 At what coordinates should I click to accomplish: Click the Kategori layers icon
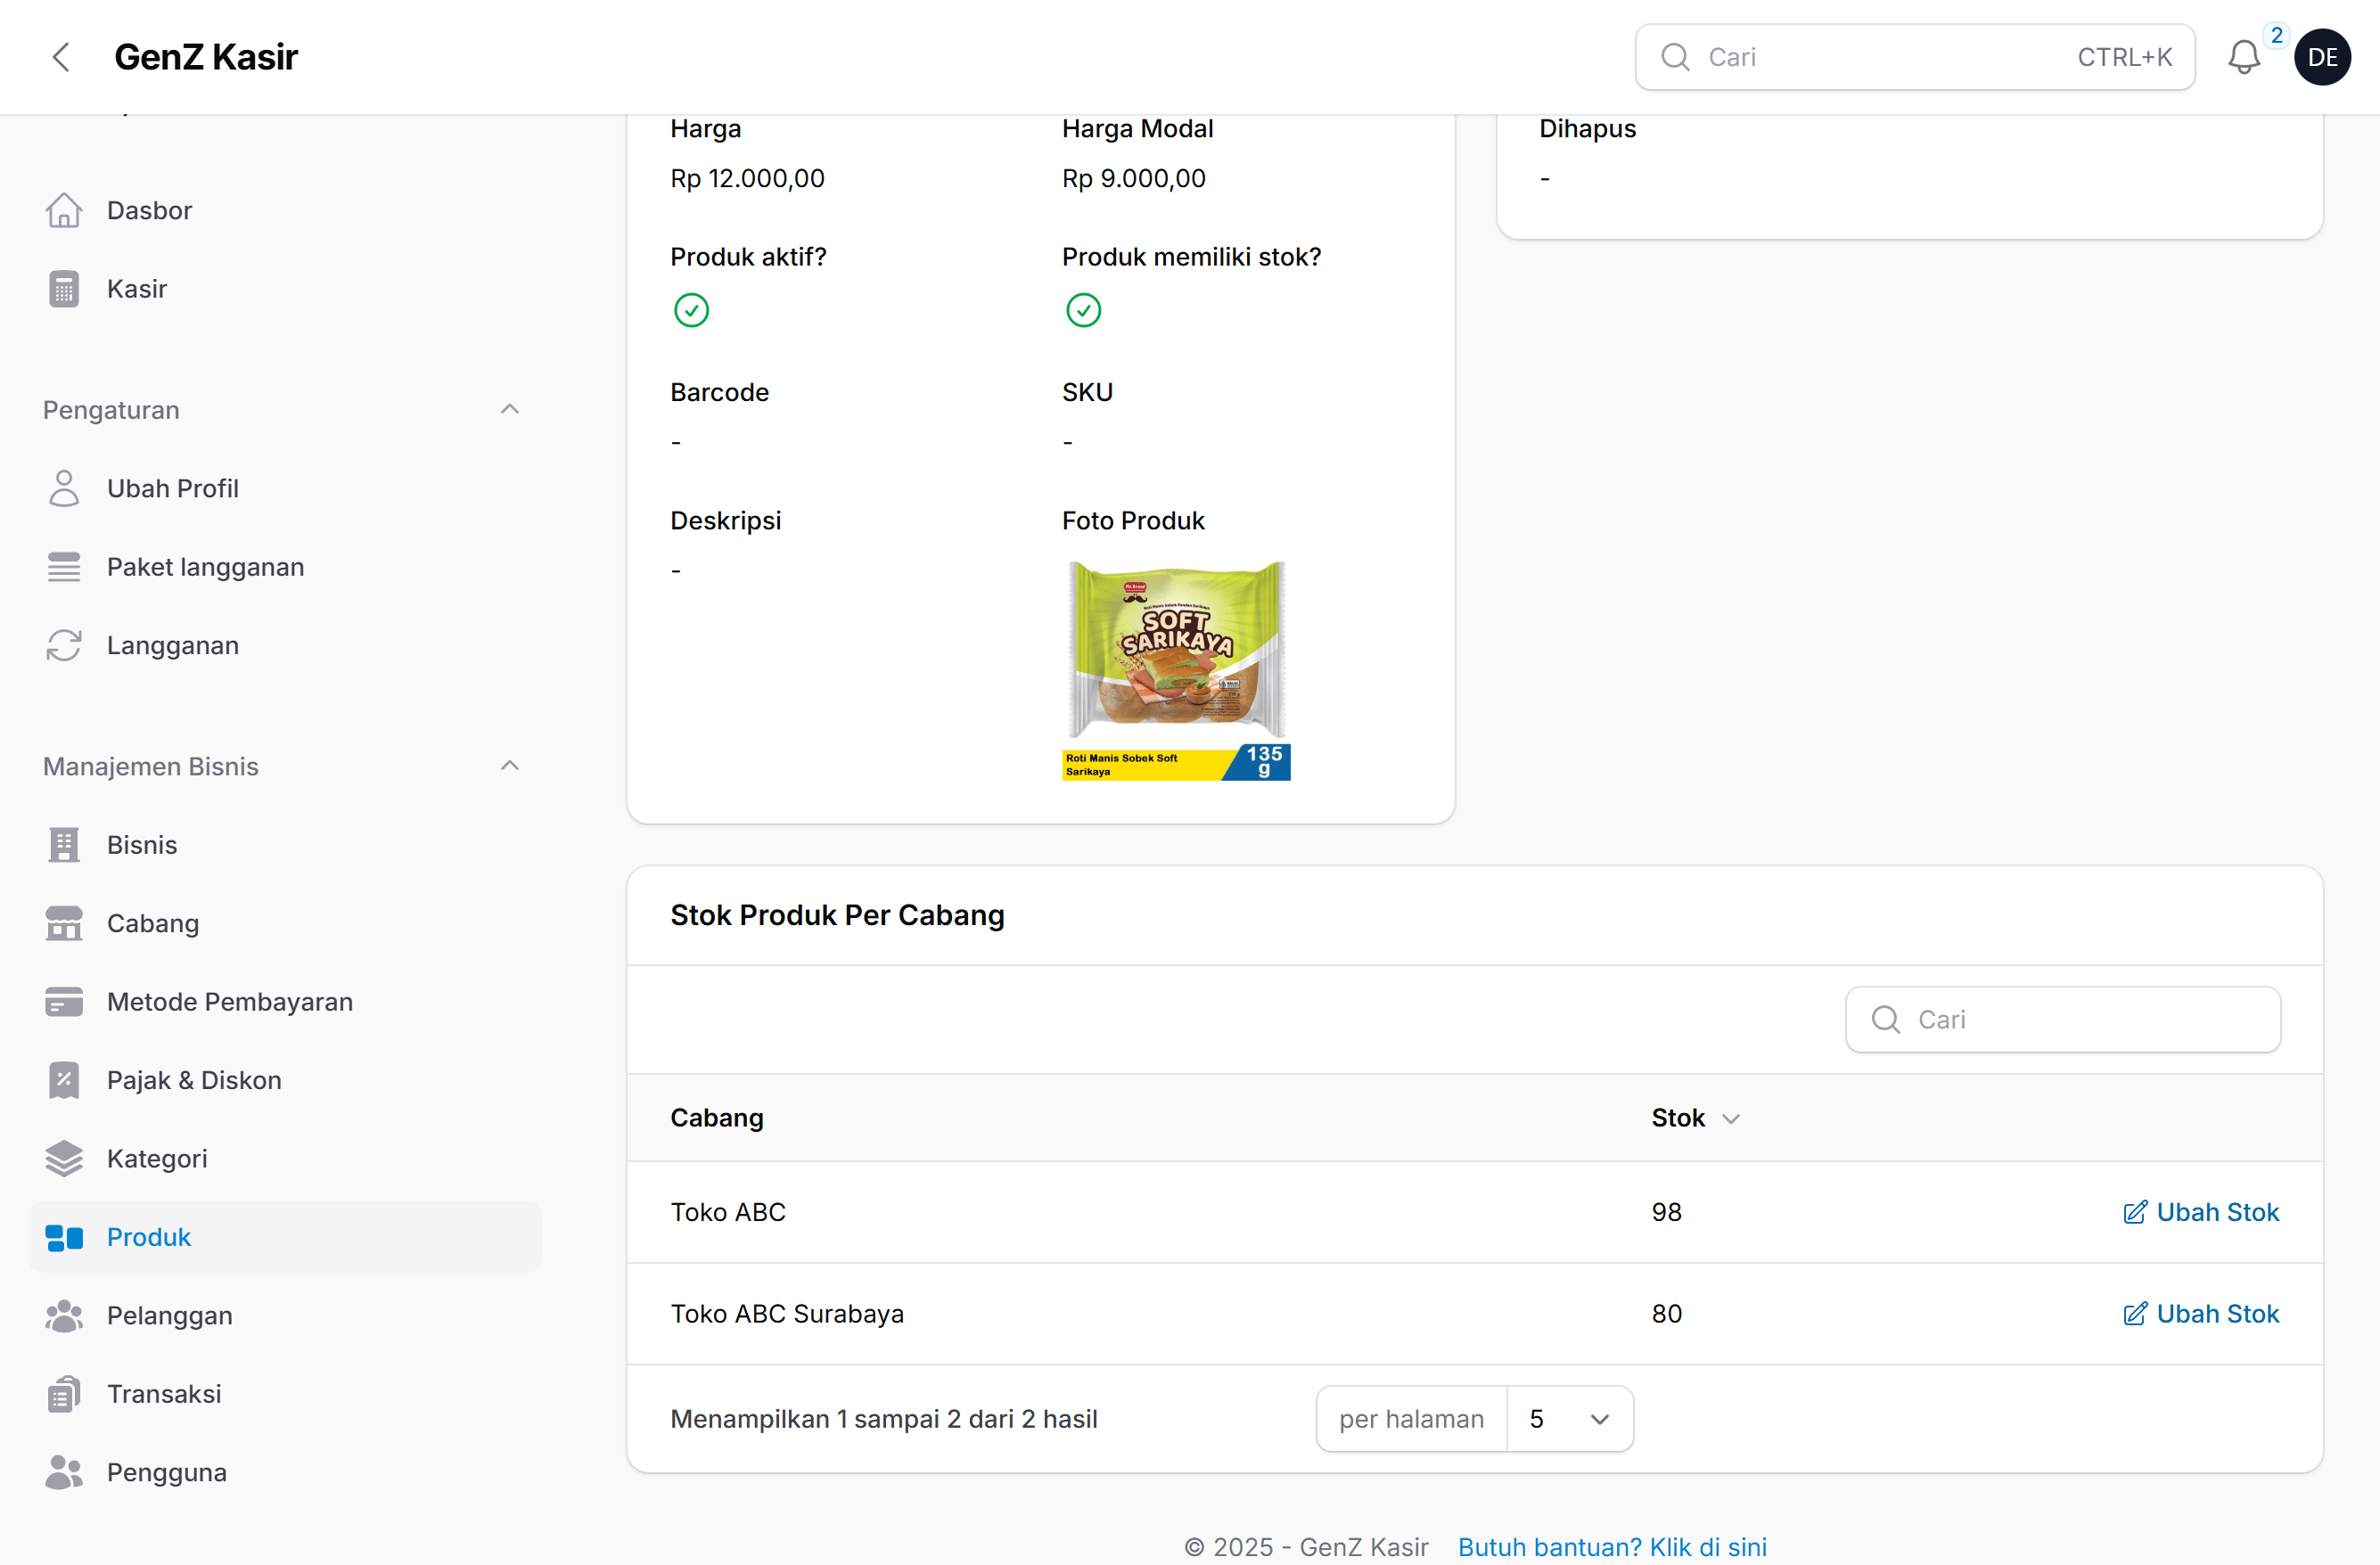click(64, 1158)
